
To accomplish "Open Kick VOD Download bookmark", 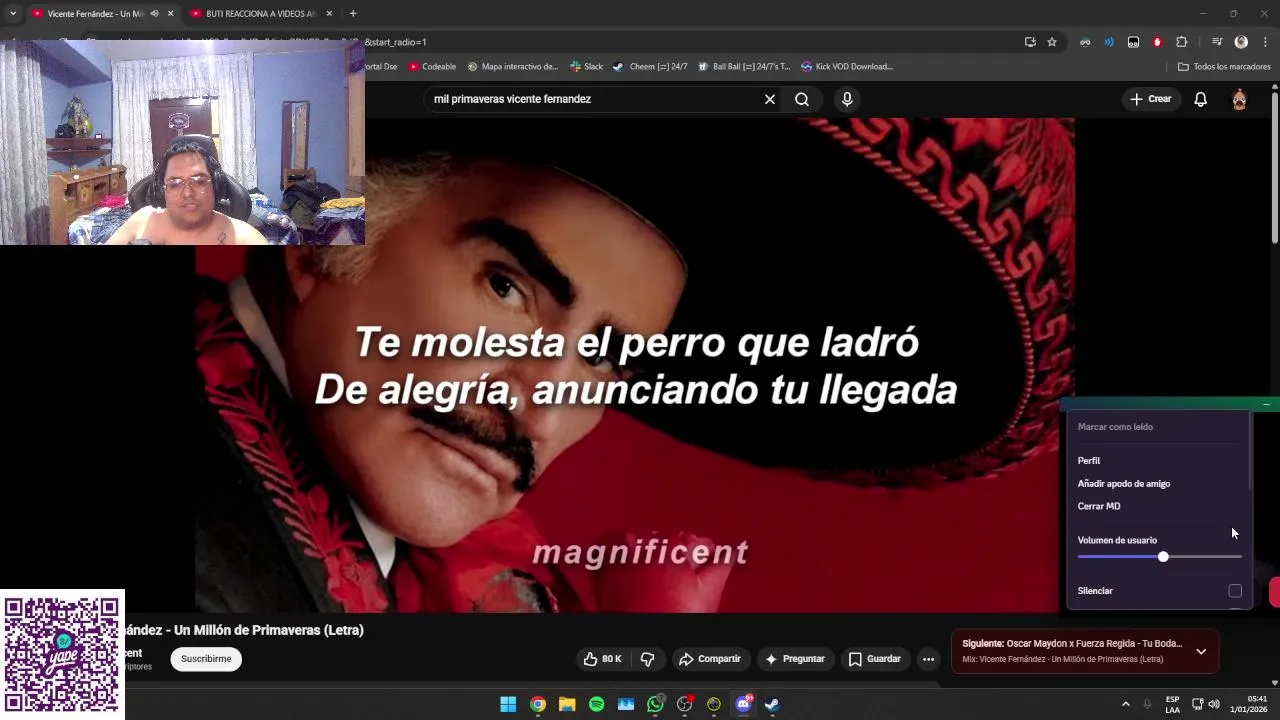I will (847, 67).
